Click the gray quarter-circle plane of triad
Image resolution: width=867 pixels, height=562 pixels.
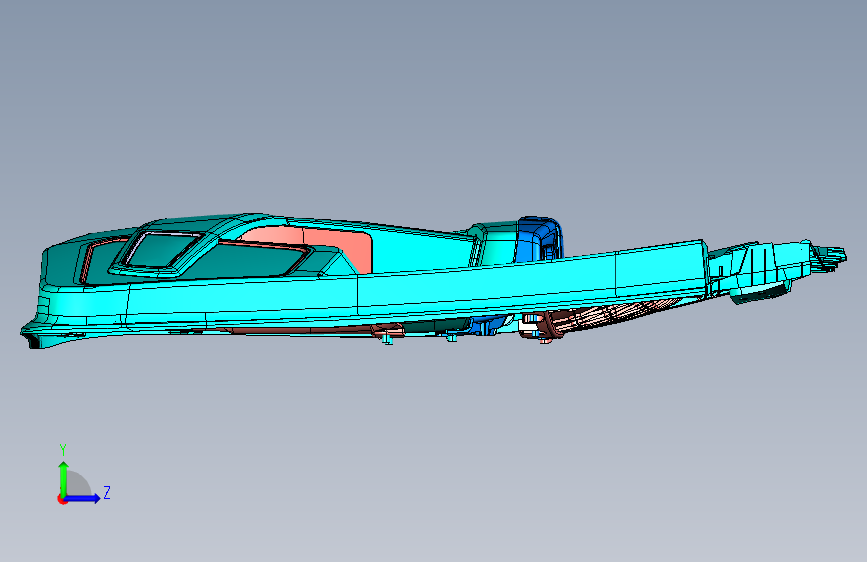click(77, 484)
